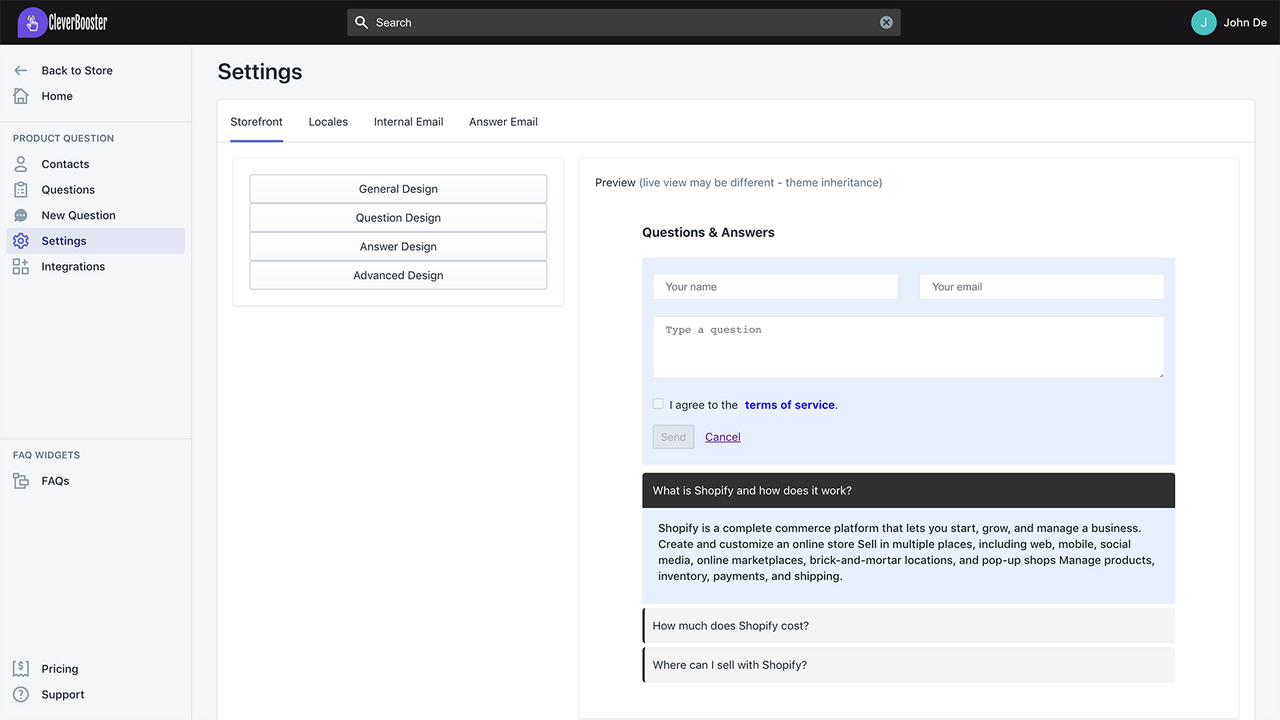The width and height of the screenshot is (1280, 720).
Task: Open Settings via the gear icon
Action: (20, 240)
